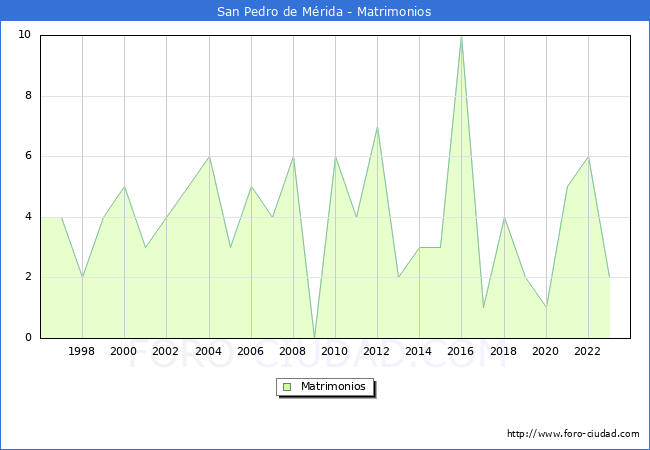Click the Matrimonios legend label
This screenshot has width=650, height=450.
click(x=333, y=387)
